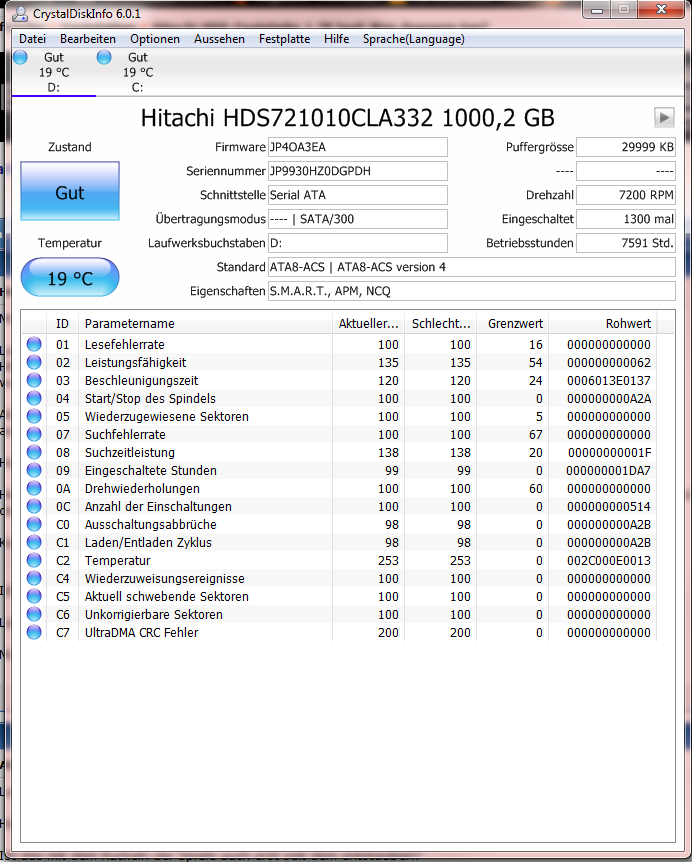Open the Festplatte menu
Image resolution: width=692 pixels, height=862 pixels.
pyautogui.click(x=285, y=39)
